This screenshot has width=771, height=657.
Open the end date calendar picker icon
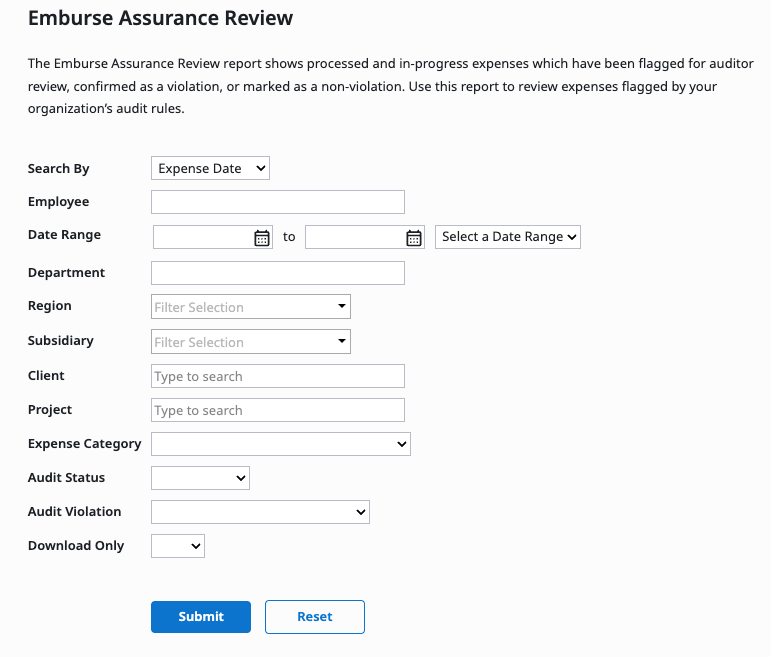(414, 238)
